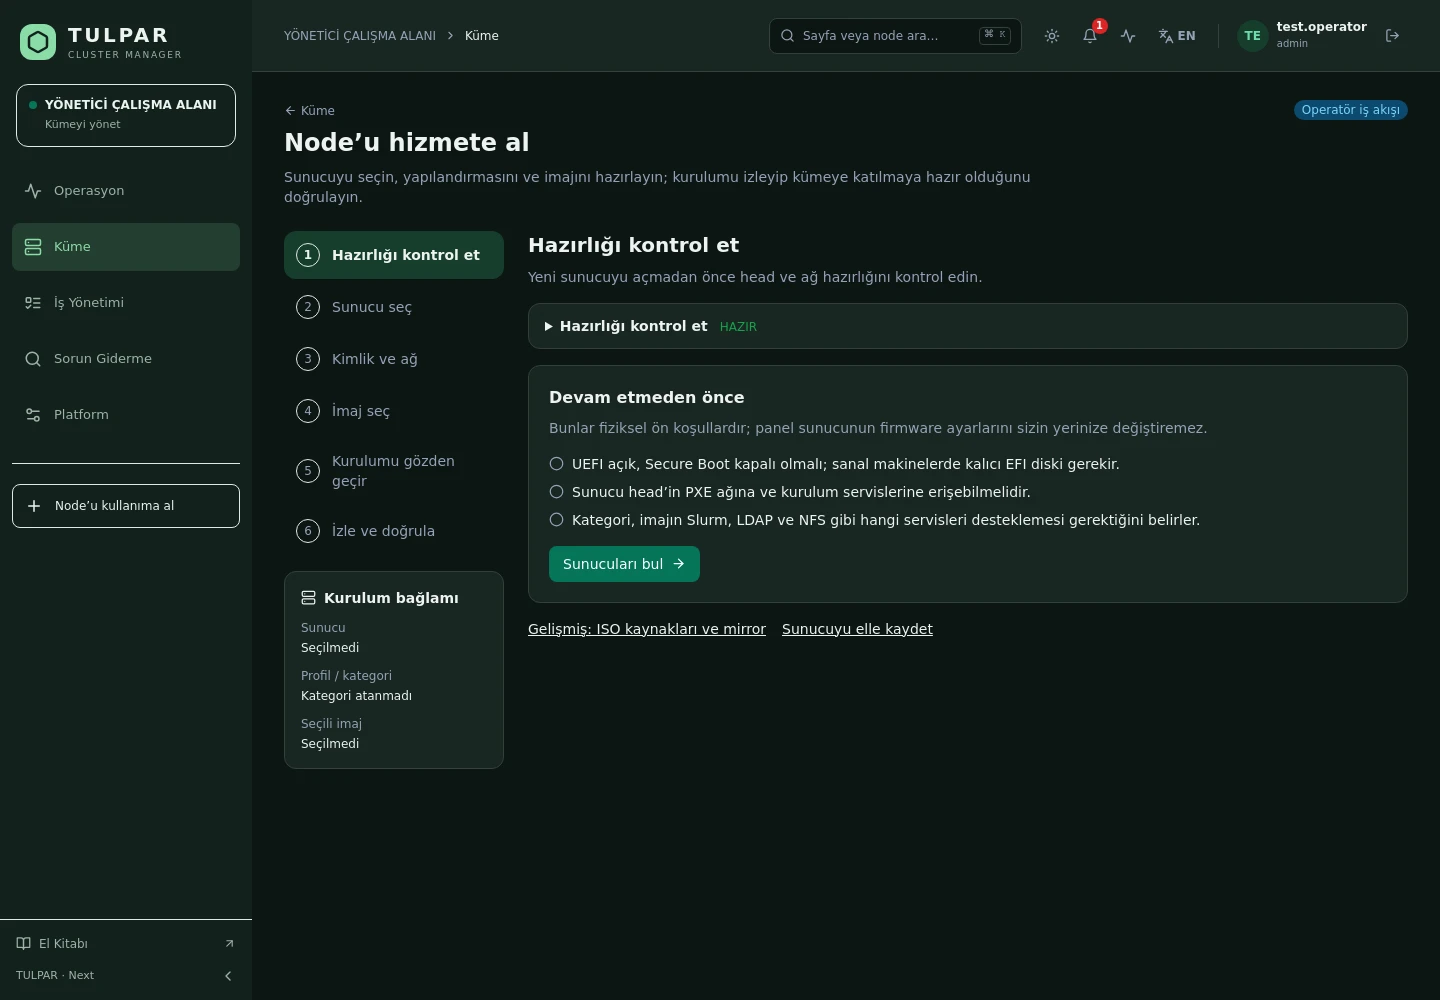This screenshot has width=1440, height=1000.
Task: Open El Kitabı external link arrow
Action: (229, 943)
